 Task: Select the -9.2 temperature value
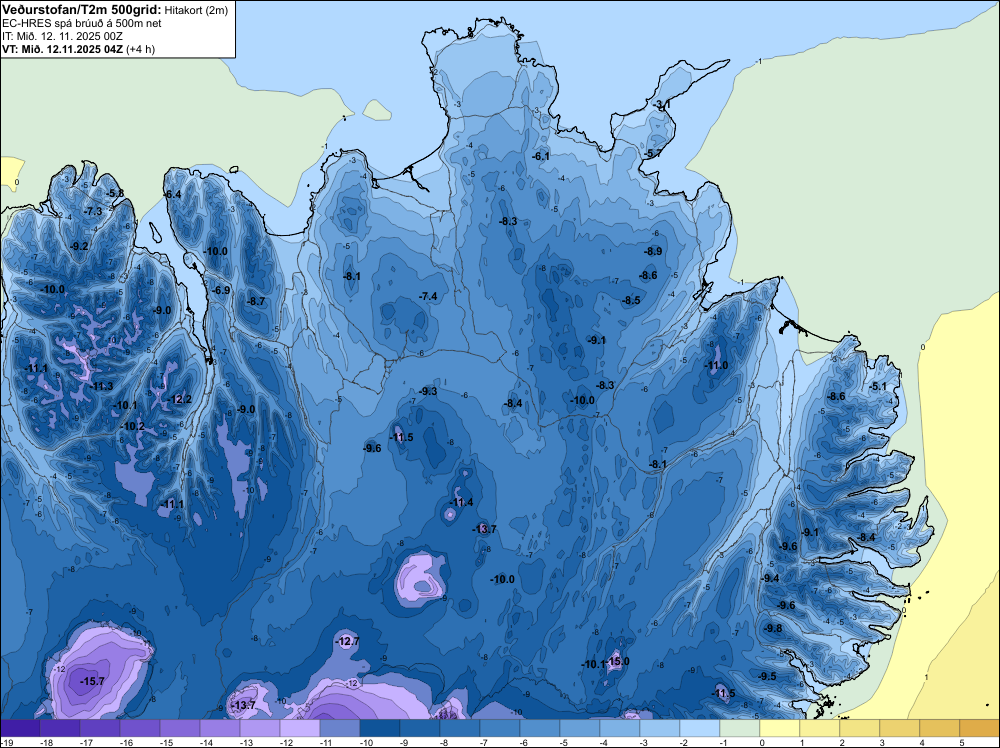point(79,246)
